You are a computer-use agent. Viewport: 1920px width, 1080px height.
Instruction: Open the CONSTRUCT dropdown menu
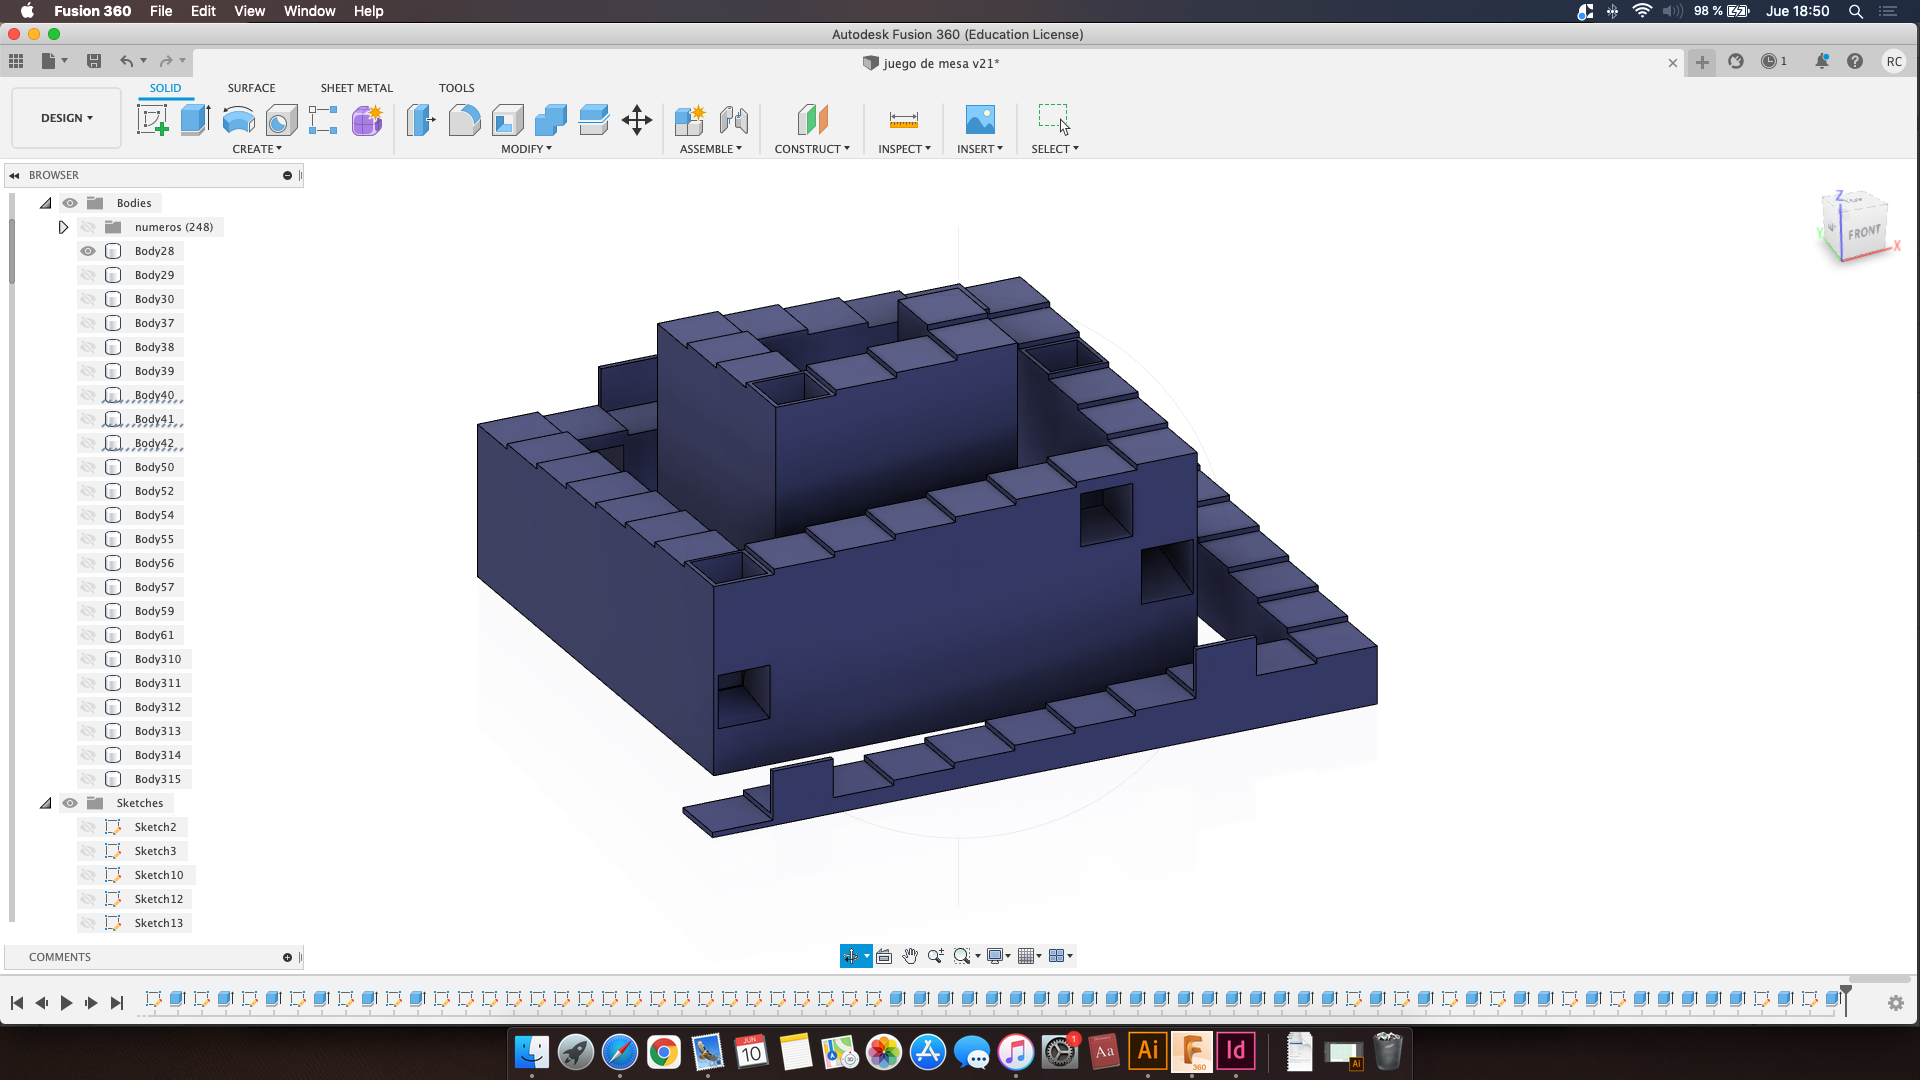[812, 148]
